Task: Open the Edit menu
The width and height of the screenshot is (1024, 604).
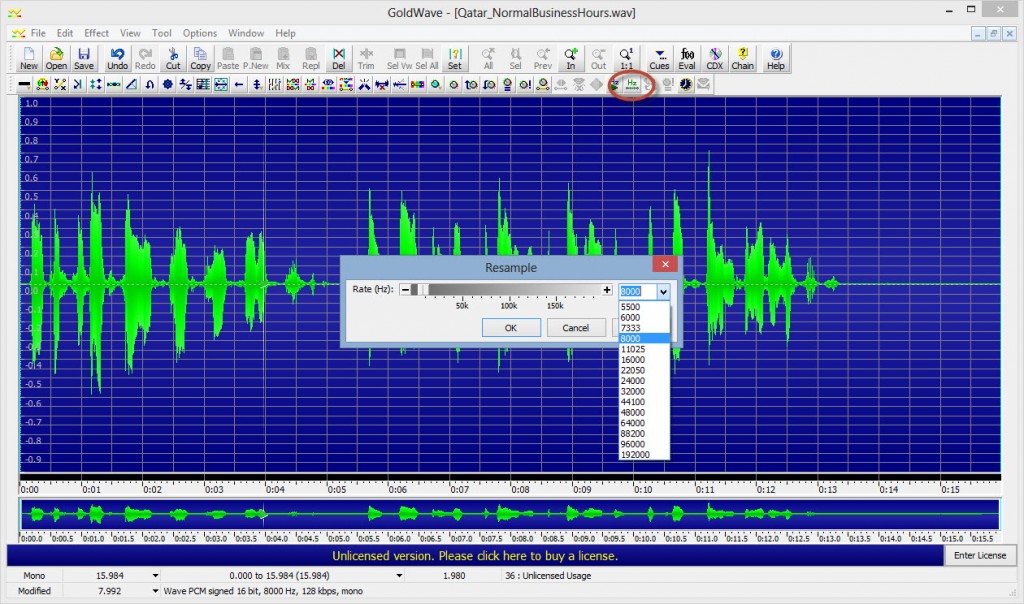Action: click(x=65, y=33)
